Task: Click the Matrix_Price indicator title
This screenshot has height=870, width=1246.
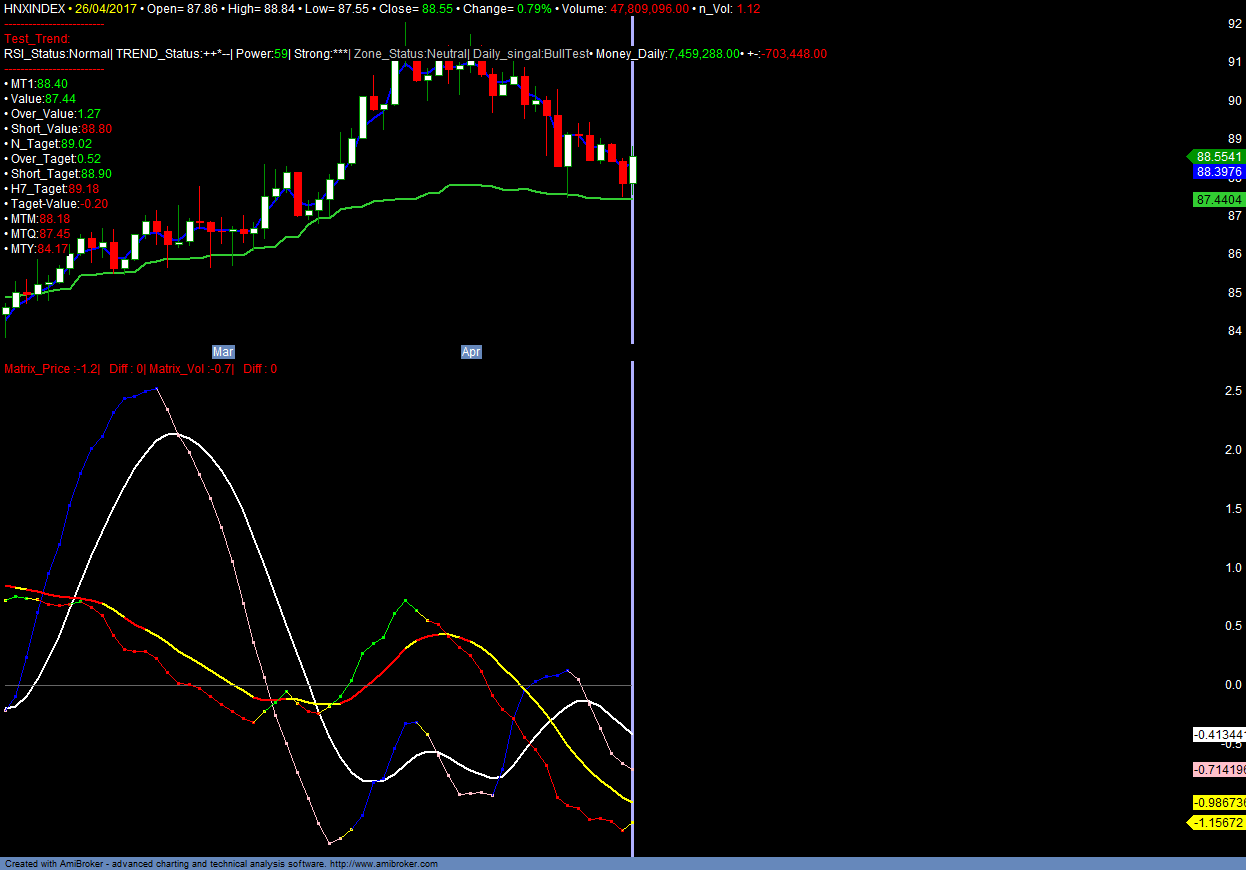Action: click(x=50, y=369)
